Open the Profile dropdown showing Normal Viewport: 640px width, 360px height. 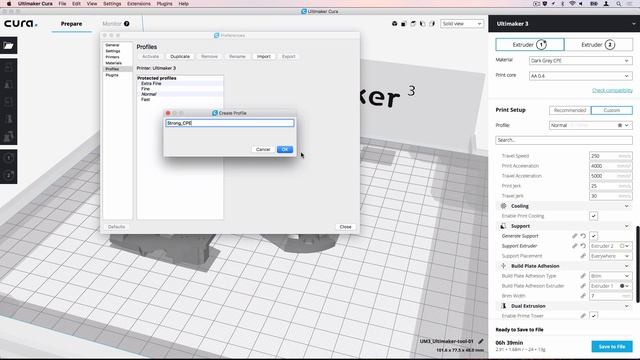pyautogui.click(x=591, y=125)
